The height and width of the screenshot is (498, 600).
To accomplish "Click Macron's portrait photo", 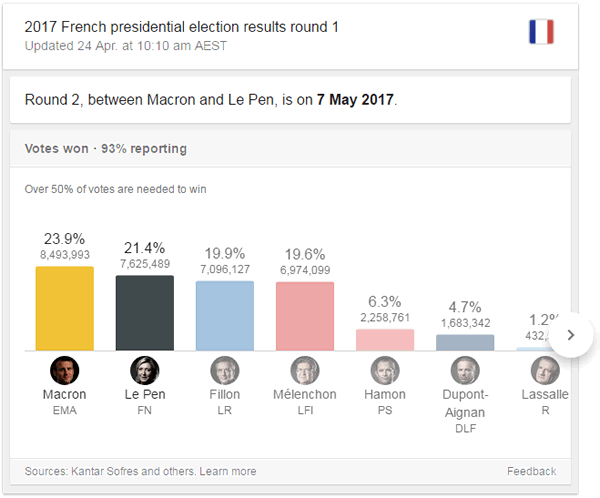I will [x=65, y=371].
